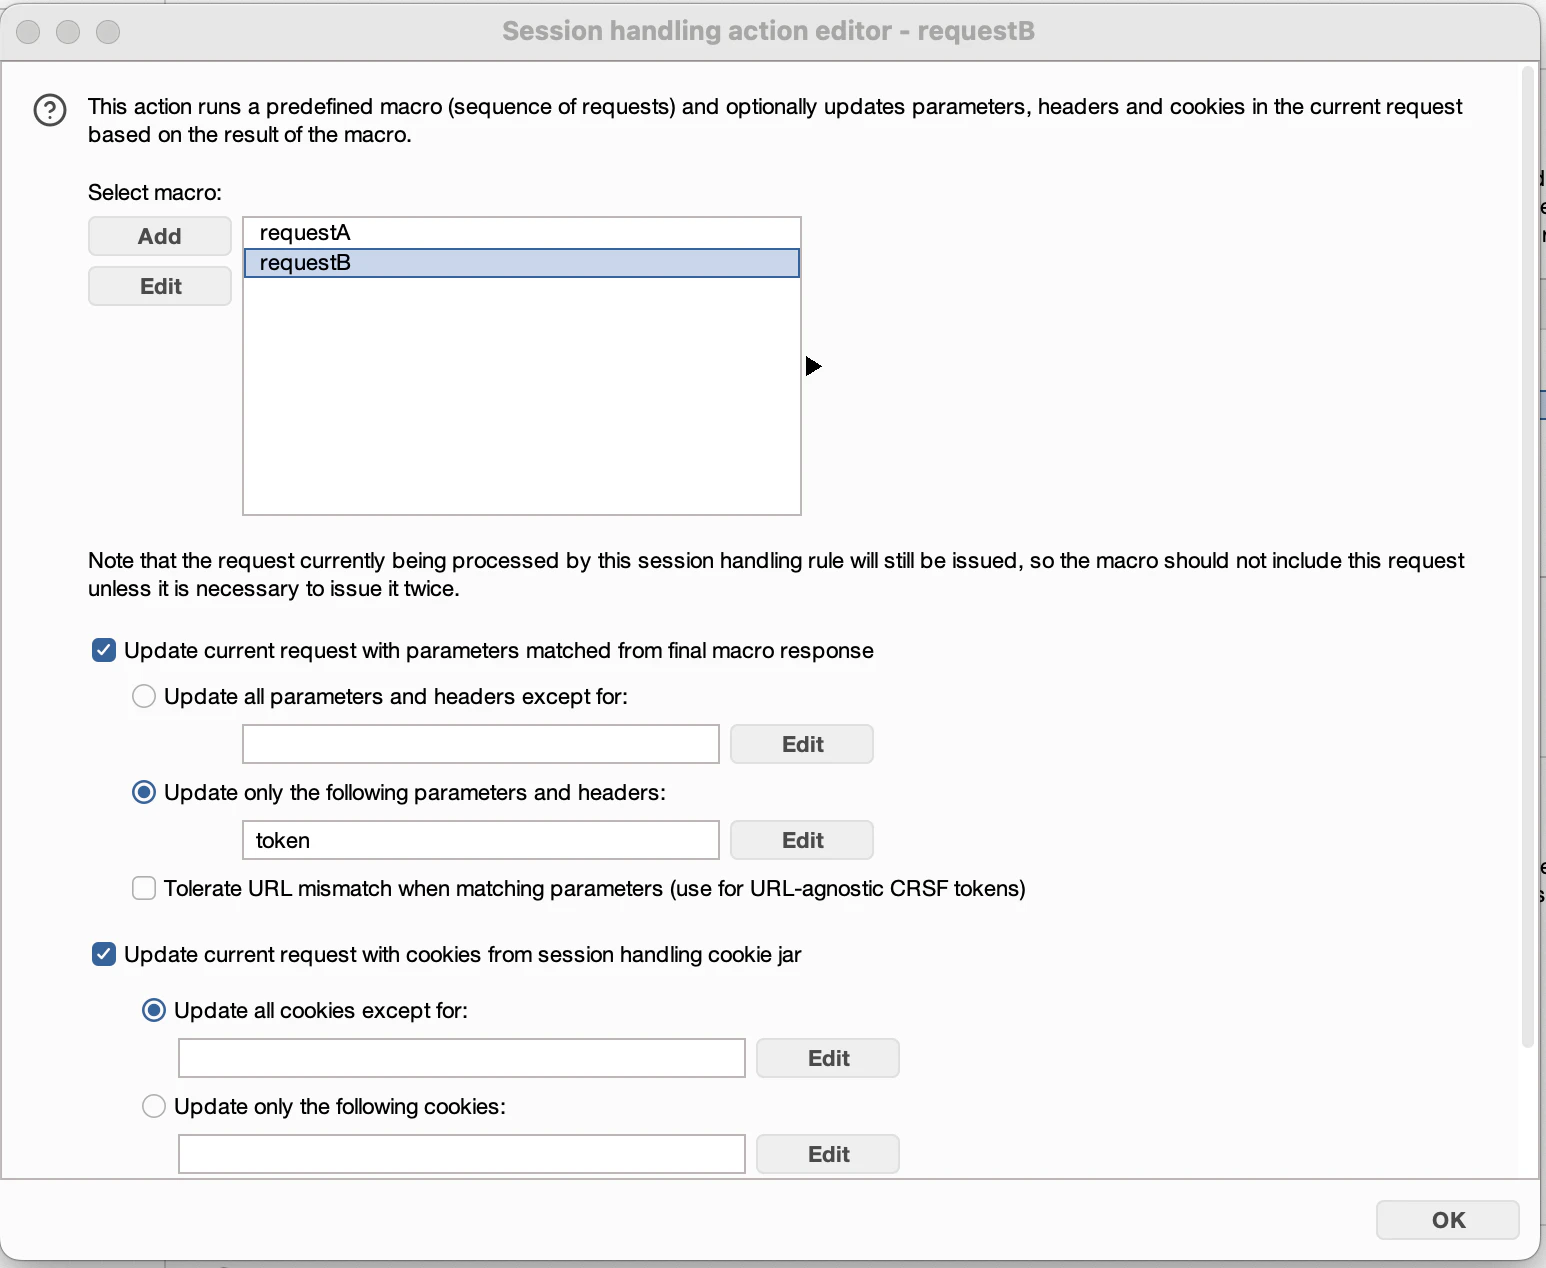Minimize the session handling editor window
Screen dimensions: 1546x1268
click(x=68, y=32)
